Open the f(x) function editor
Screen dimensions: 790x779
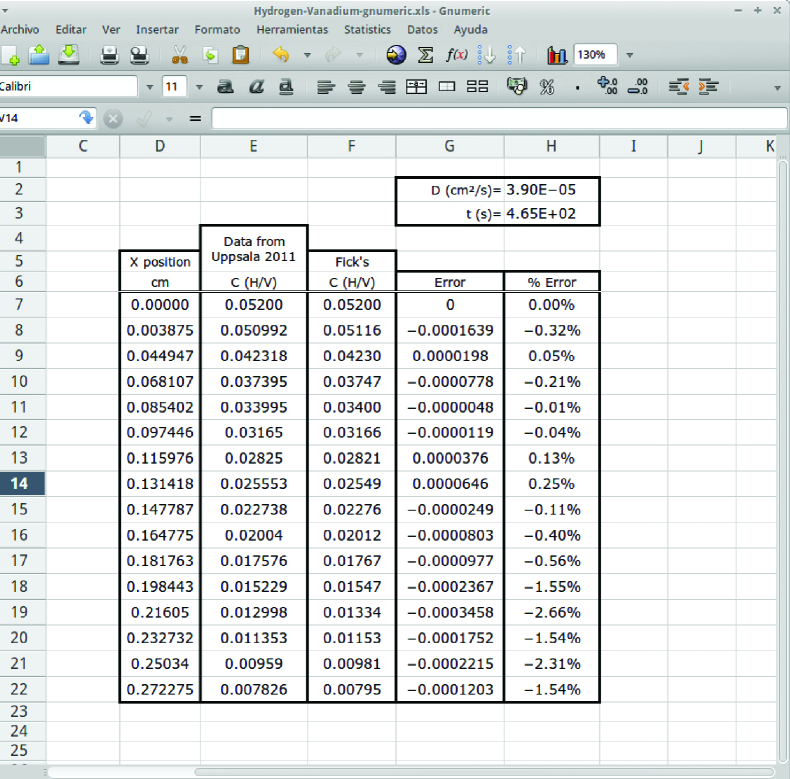click(x=456, y=55)
